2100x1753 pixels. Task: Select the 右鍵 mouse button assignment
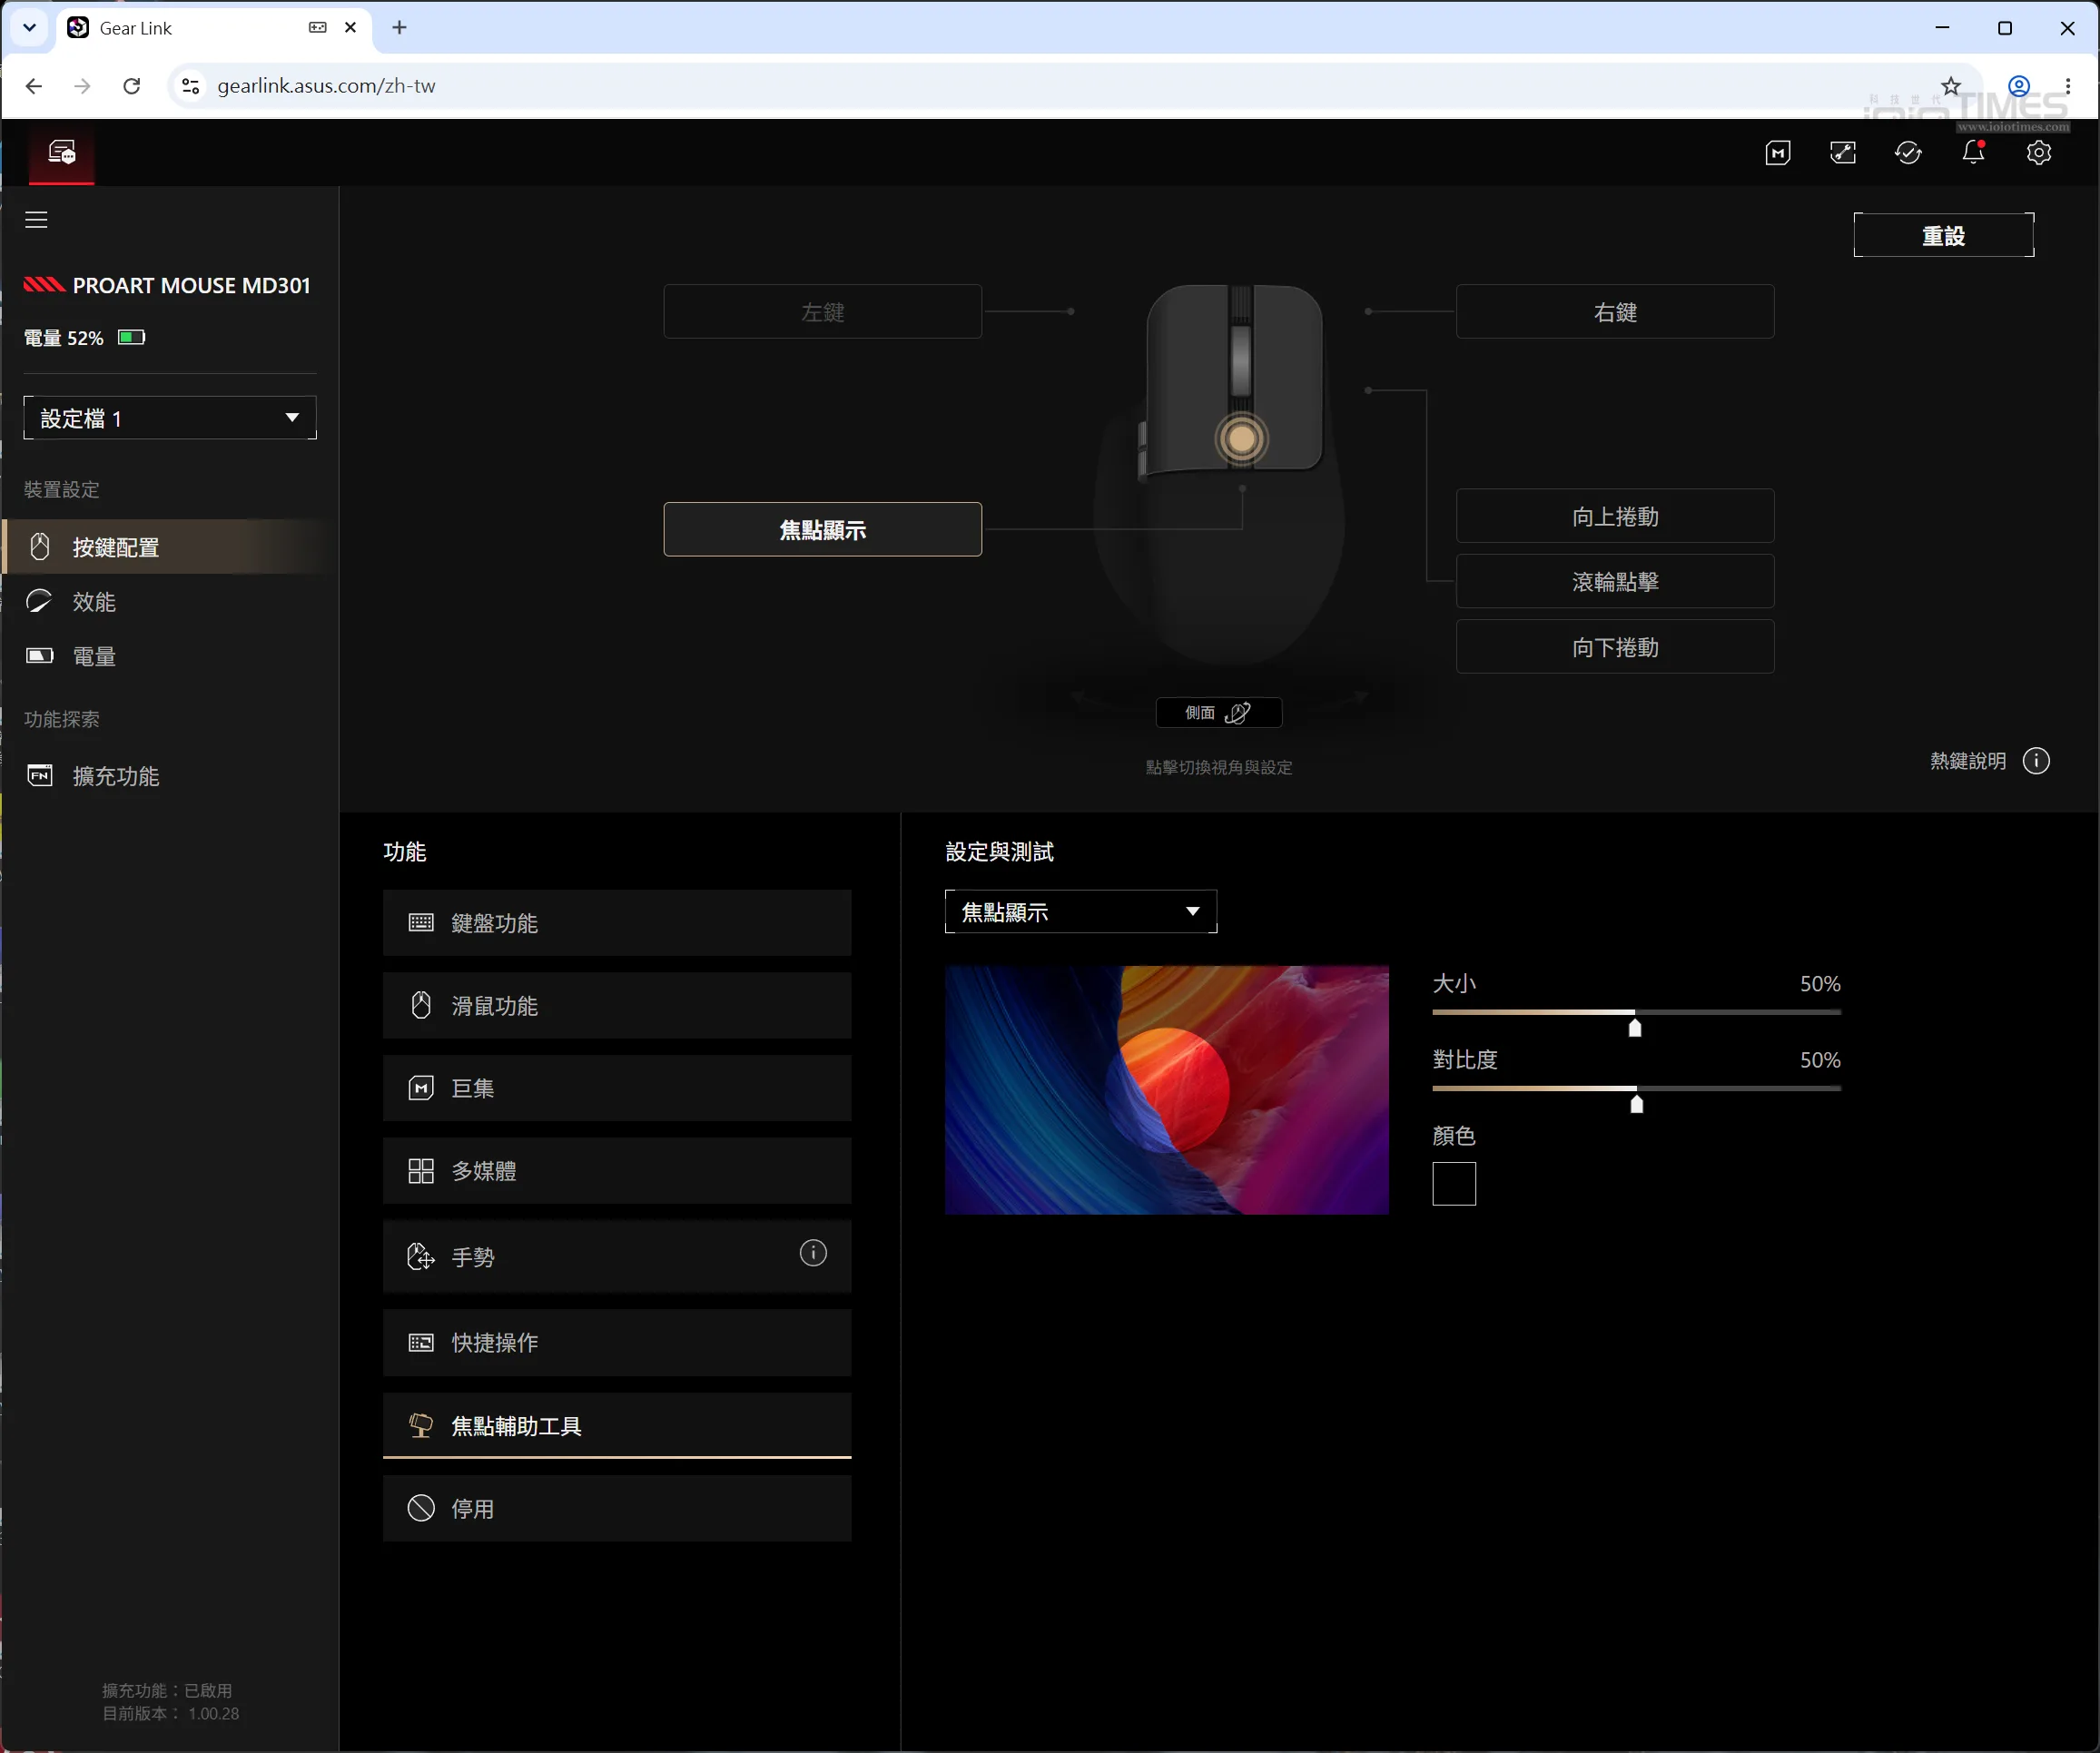click(1615, 312)
